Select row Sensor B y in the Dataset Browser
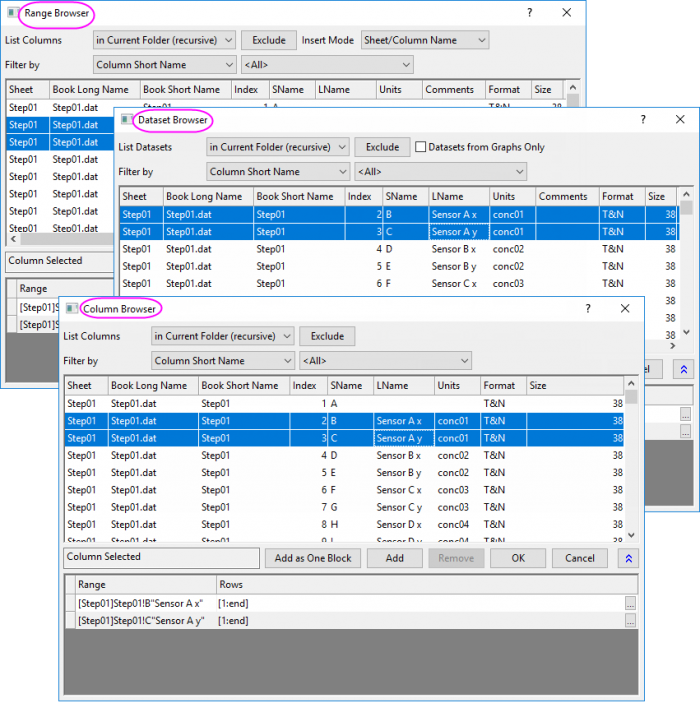 tap(399, 266)
